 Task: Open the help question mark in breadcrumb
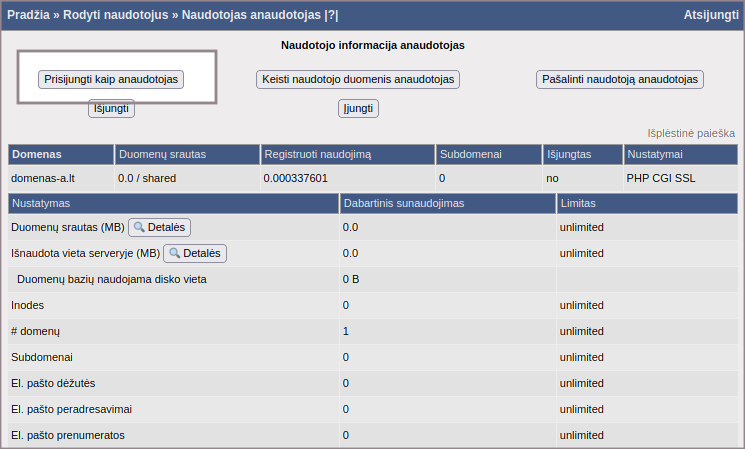coord(332,15)
